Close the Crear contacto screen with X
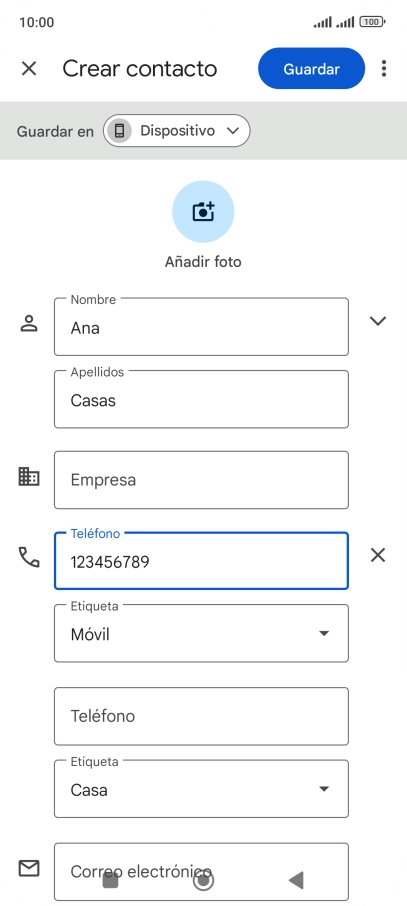Viewport: 407px width, 906px height. (29, 69)
